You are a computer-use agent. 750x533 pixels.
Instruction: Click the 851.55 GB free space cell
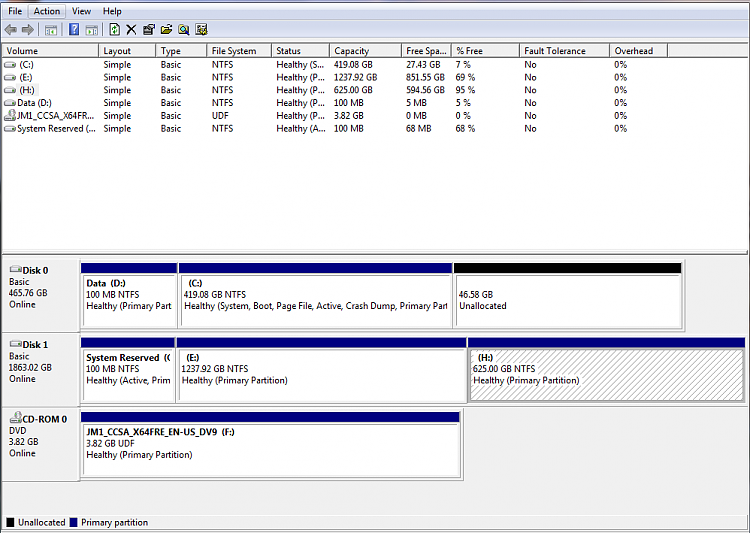[x=425, y=78]
